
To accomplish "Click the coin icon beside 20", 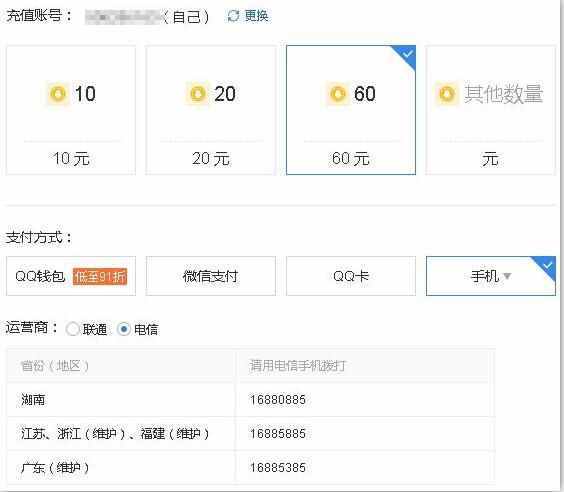I will point(197,94).
